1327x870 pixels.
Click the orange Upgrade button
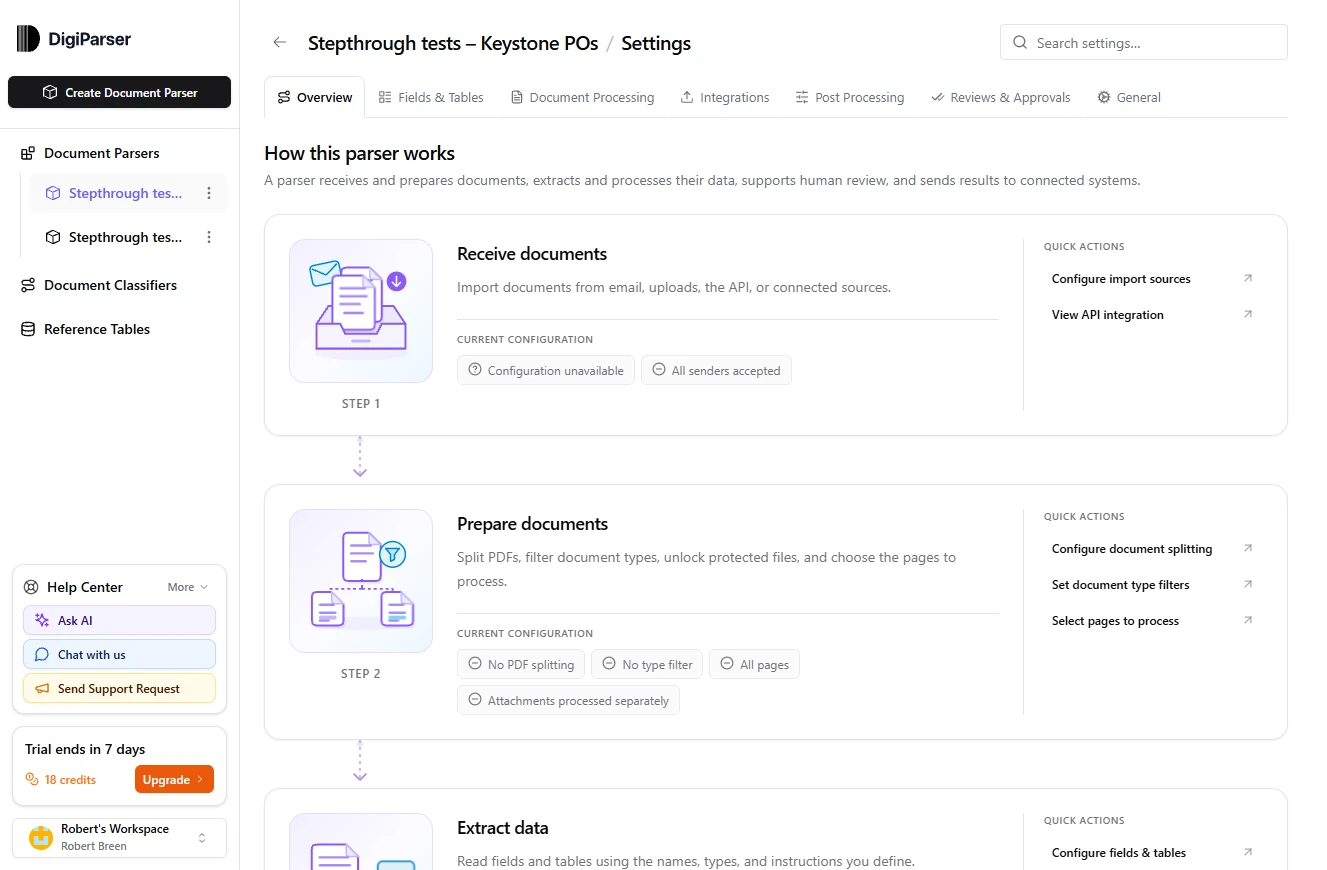[174, 779]
